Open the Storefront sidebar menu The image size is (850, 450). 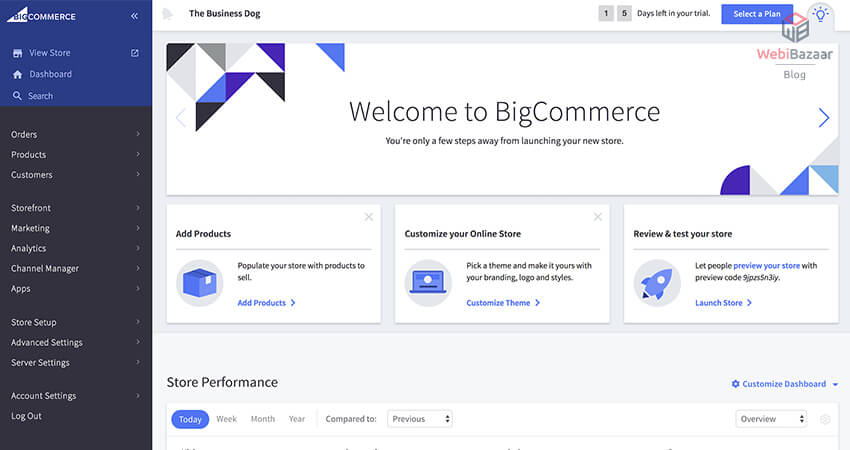[x=75, y=208]
